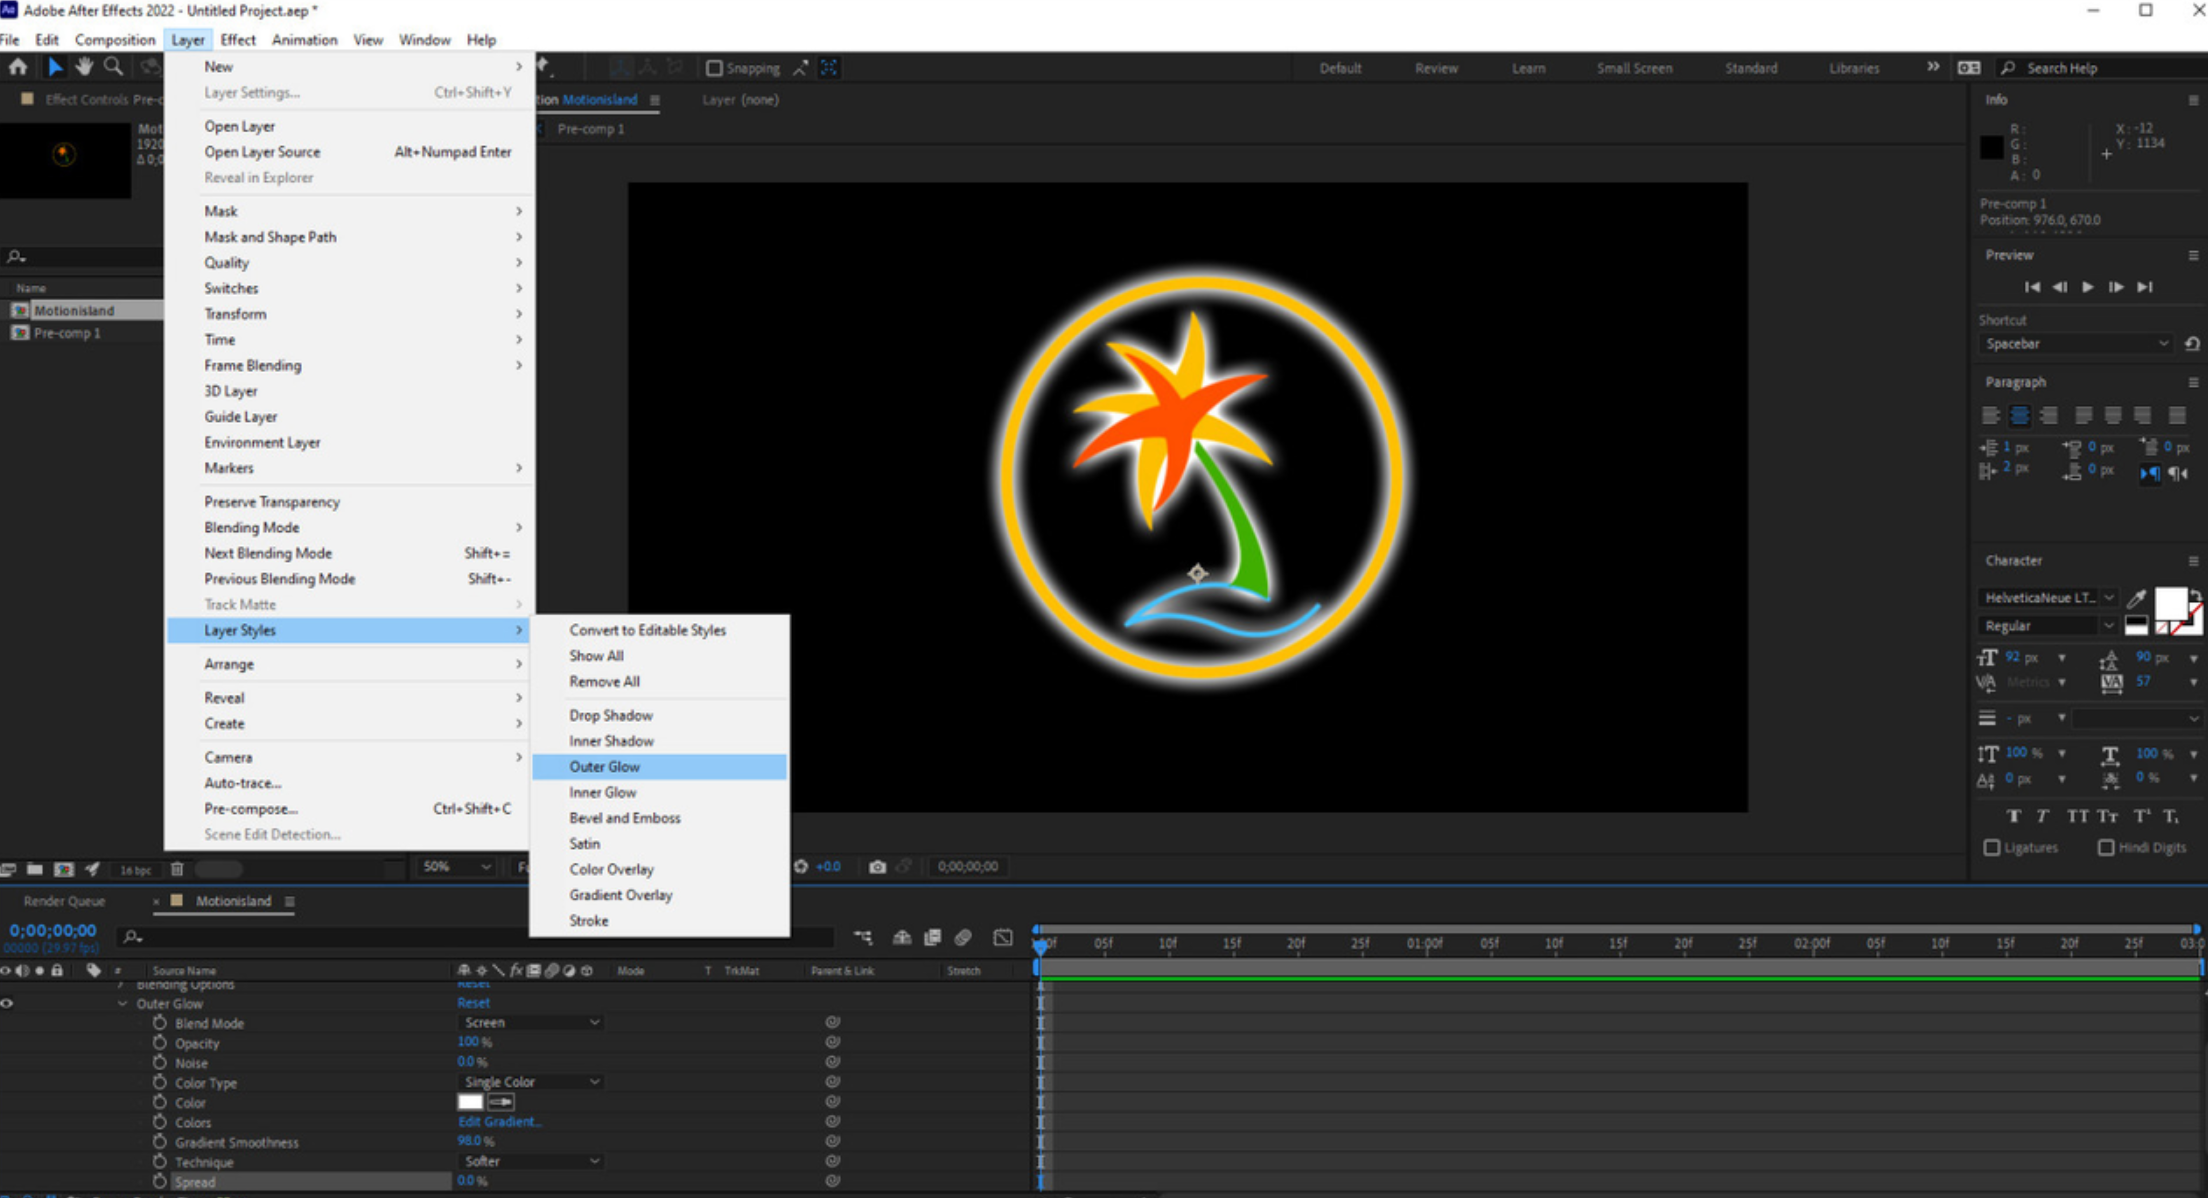Viewport: 2208px width, 1198px height.
Task: Click the Project panel search field
Action: pos(82,257)
